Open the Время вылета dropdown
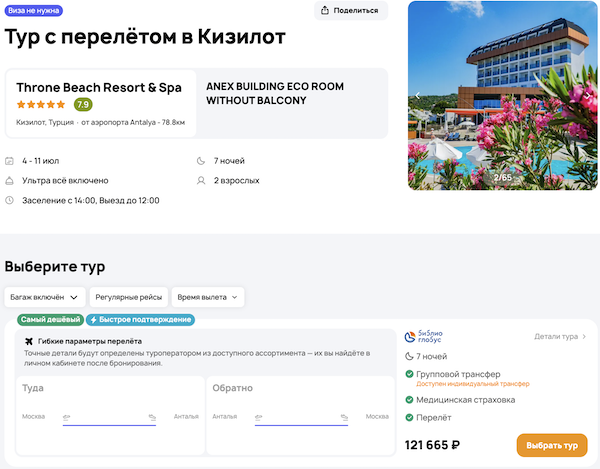Image resolution: width=600 pixels, height=469 pixels. tap(208, 297)
